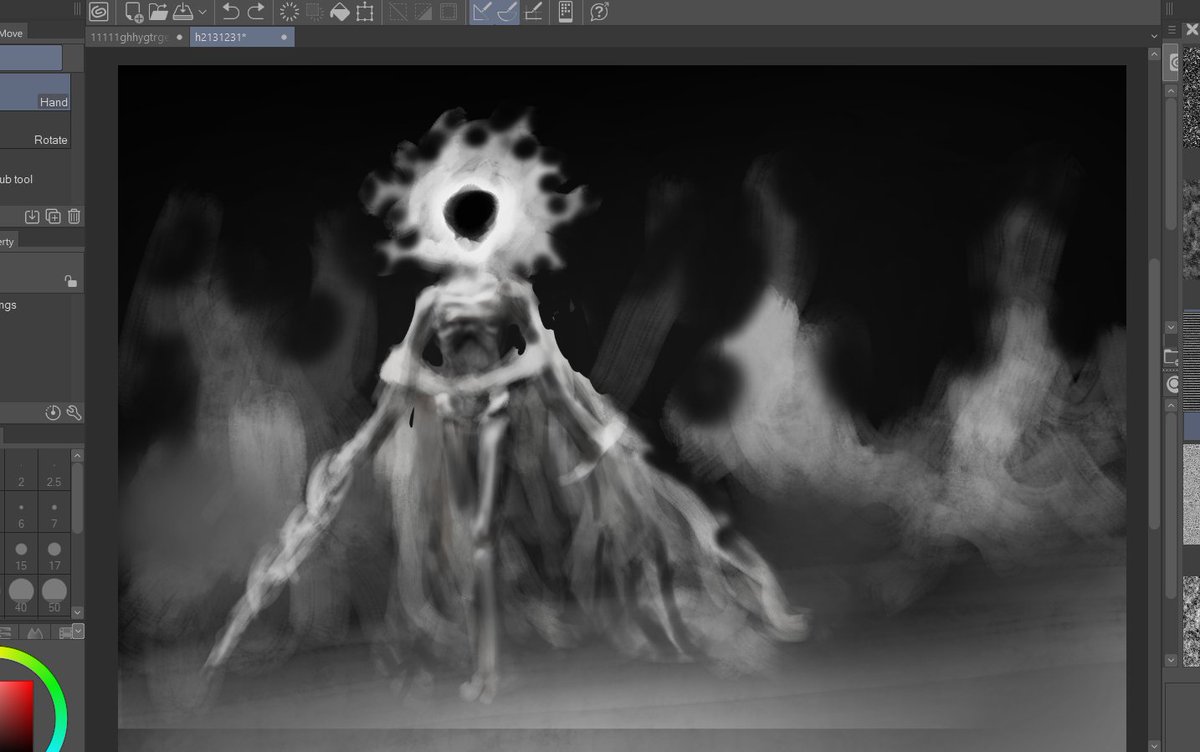This screenshot has width=1200, height=752.
Task: Click the invert selection icon
Action: (x=423, y=12)
